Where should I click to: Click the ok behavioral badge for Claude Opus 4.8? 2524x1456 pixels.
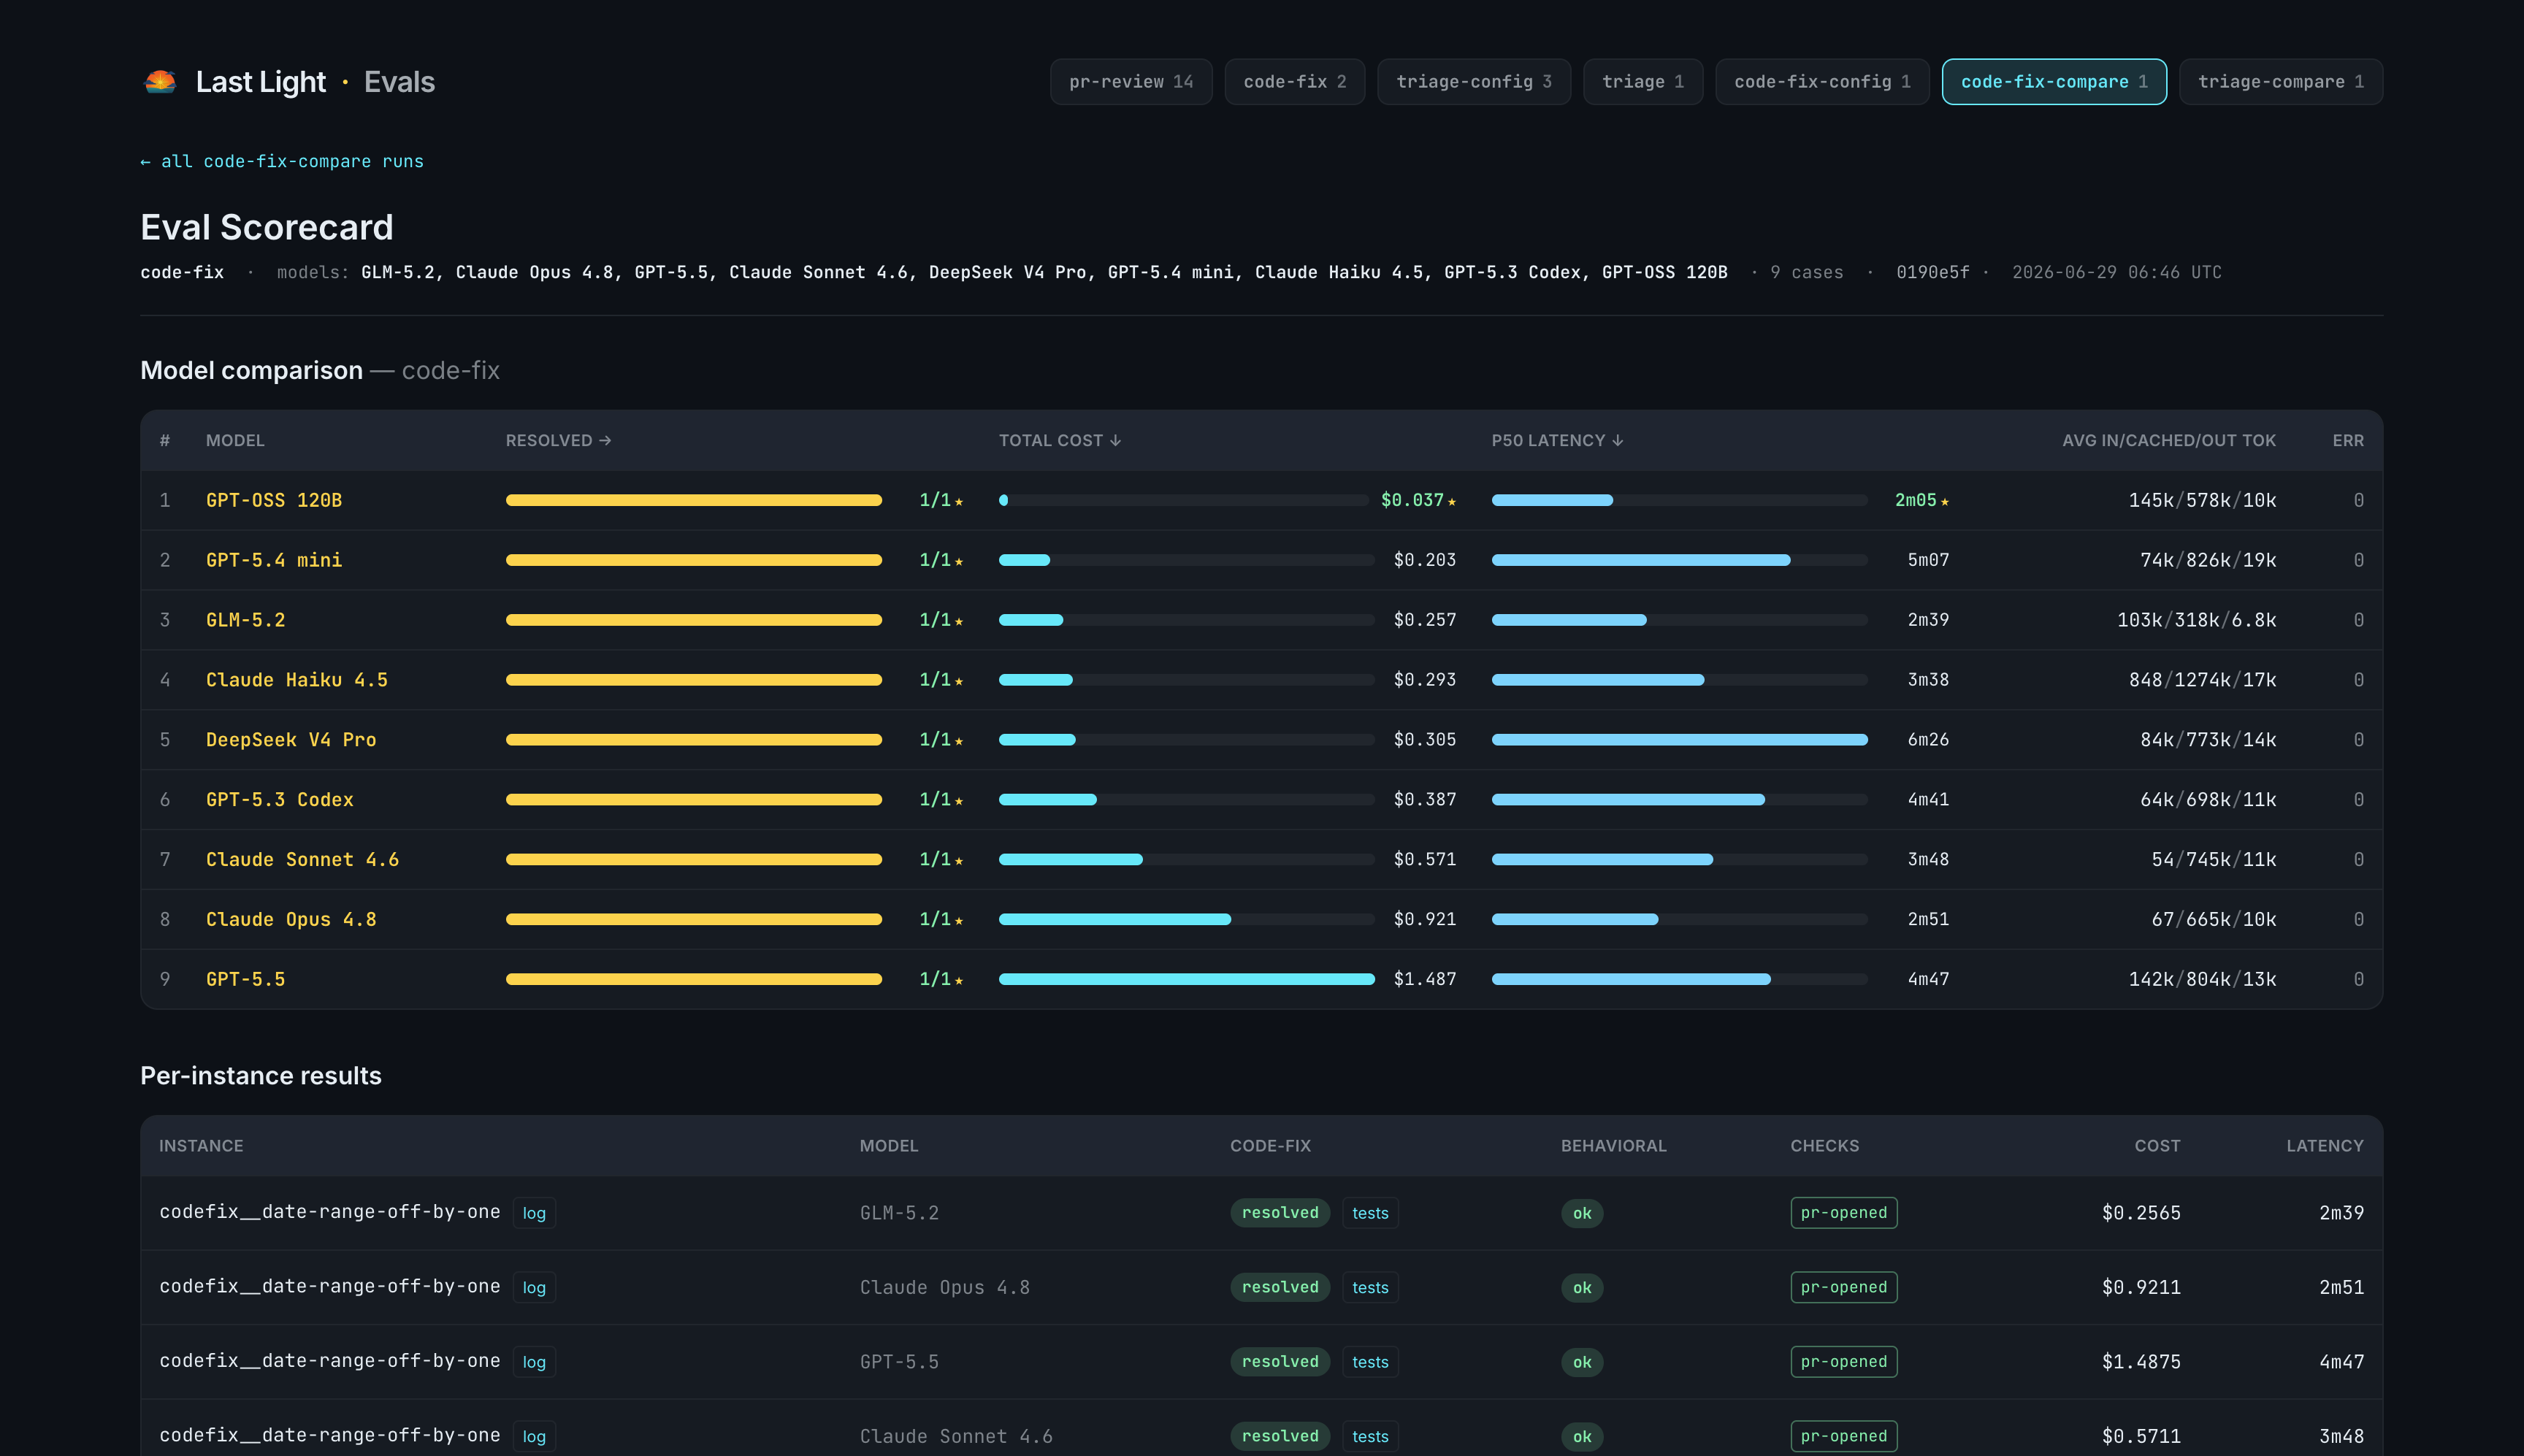pyautogui.click(x=1582, y=1288)
